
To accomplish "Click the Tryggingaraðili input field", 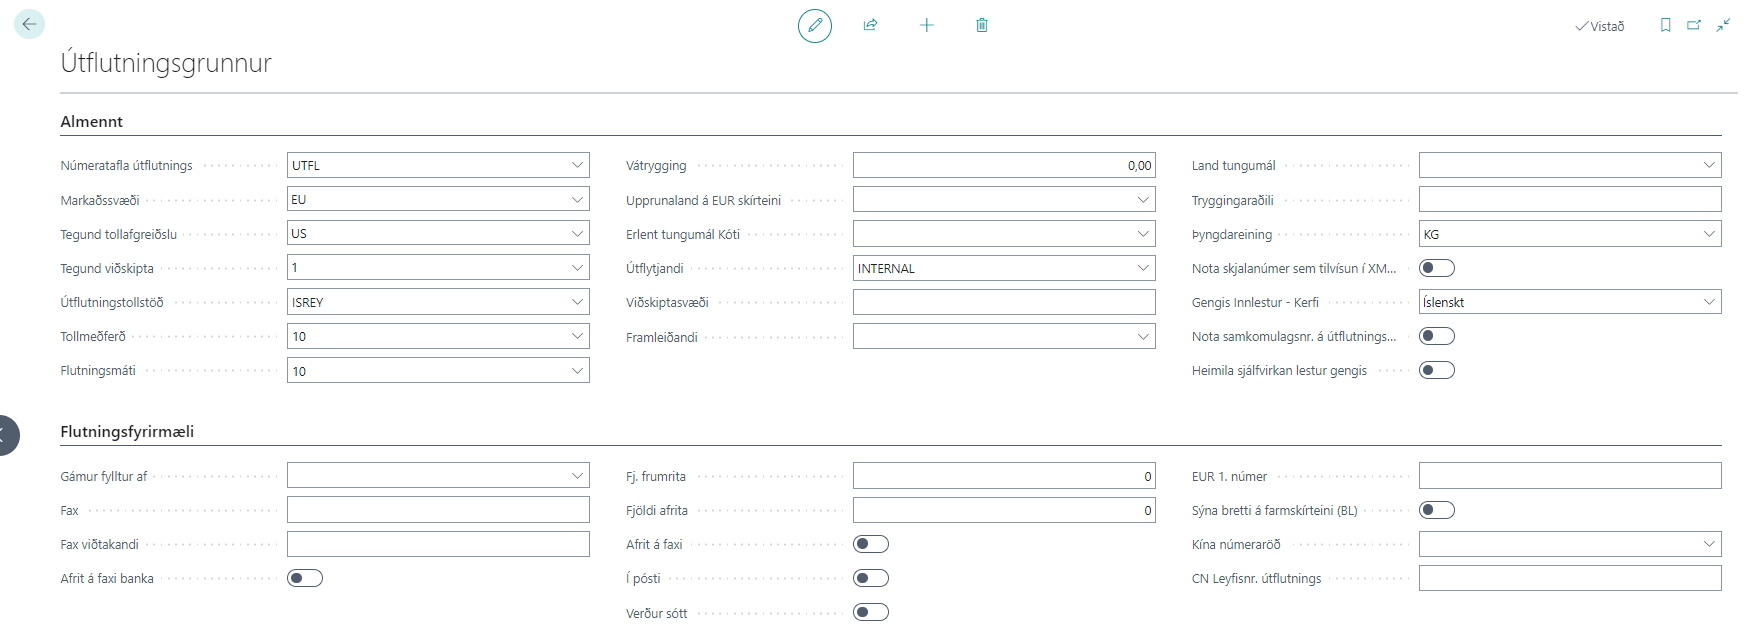I will (x=1569, y=200).
